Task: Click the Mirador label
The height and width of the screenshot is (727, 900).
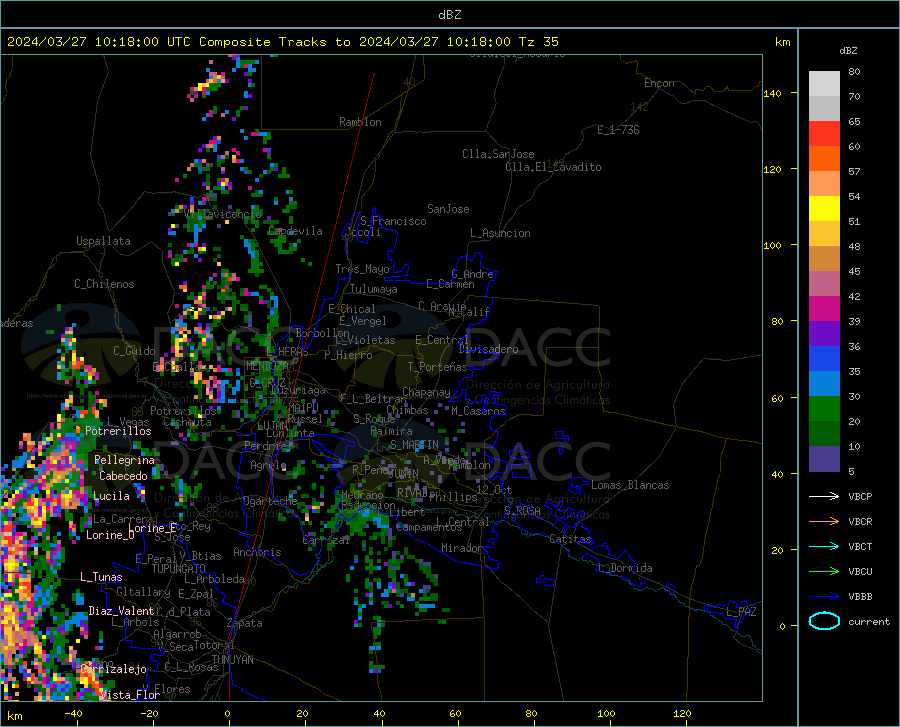Action: pyautogui.click(x=461, y=548)
